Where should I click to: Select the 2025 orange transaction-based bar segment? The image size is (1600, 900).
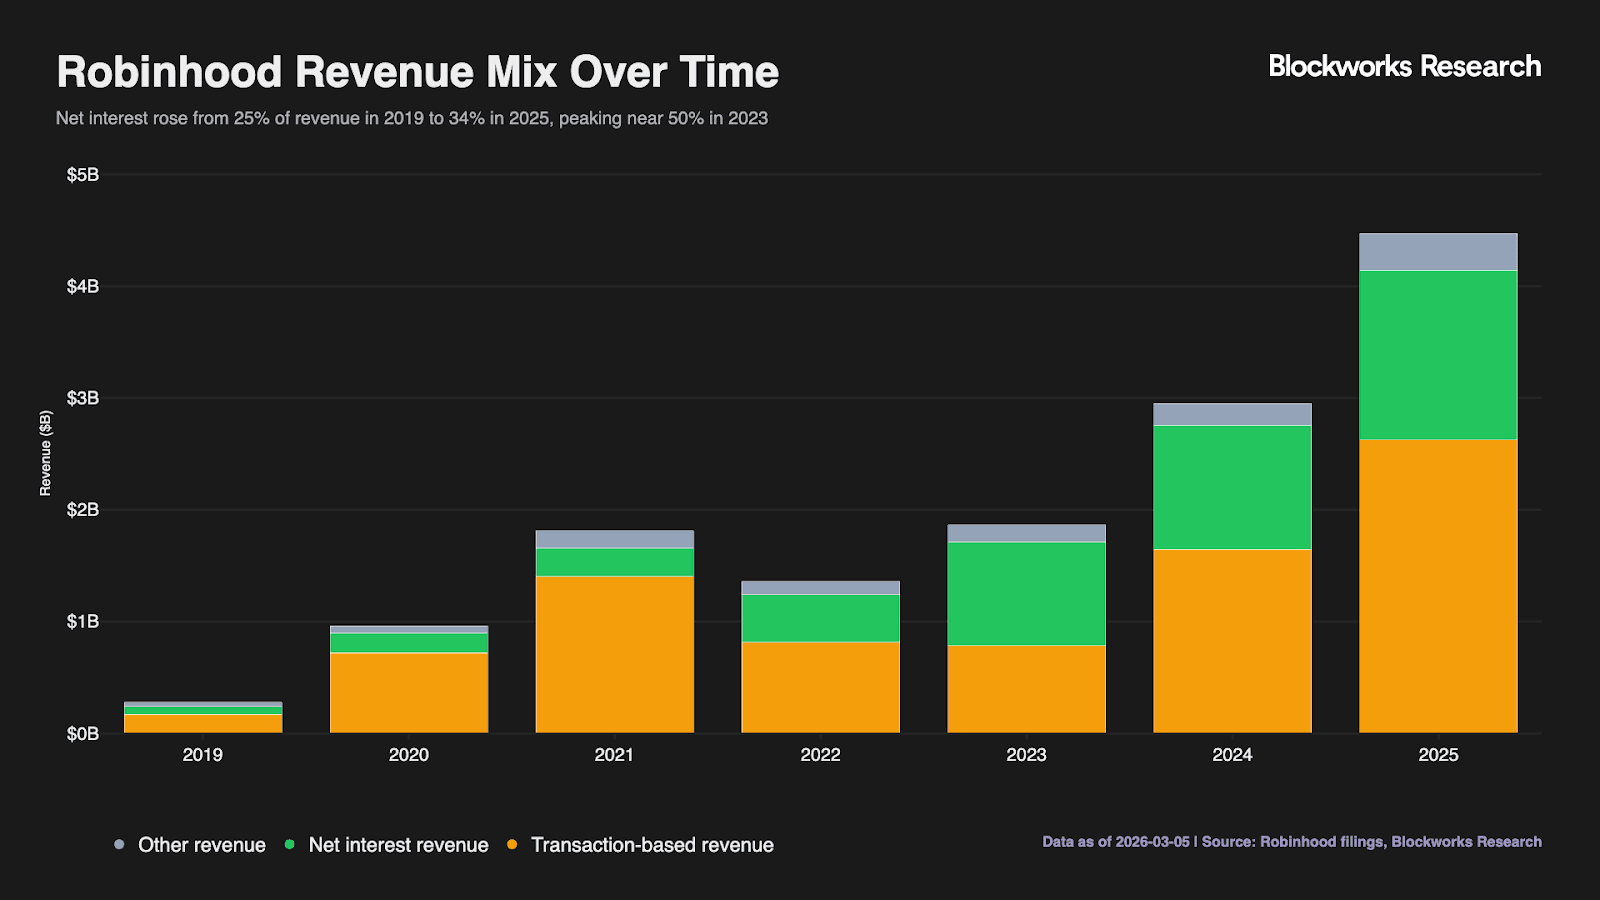tap(1438, 586)
